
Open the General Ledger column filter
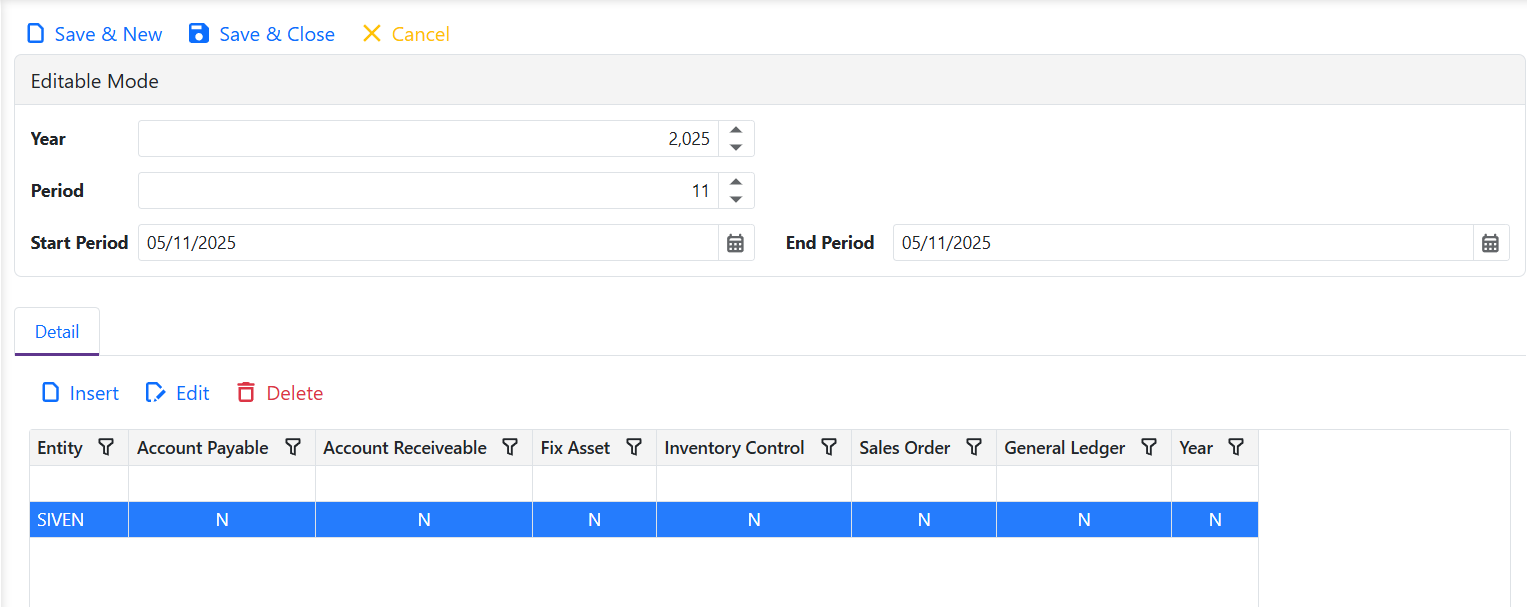click(1149, 448)
